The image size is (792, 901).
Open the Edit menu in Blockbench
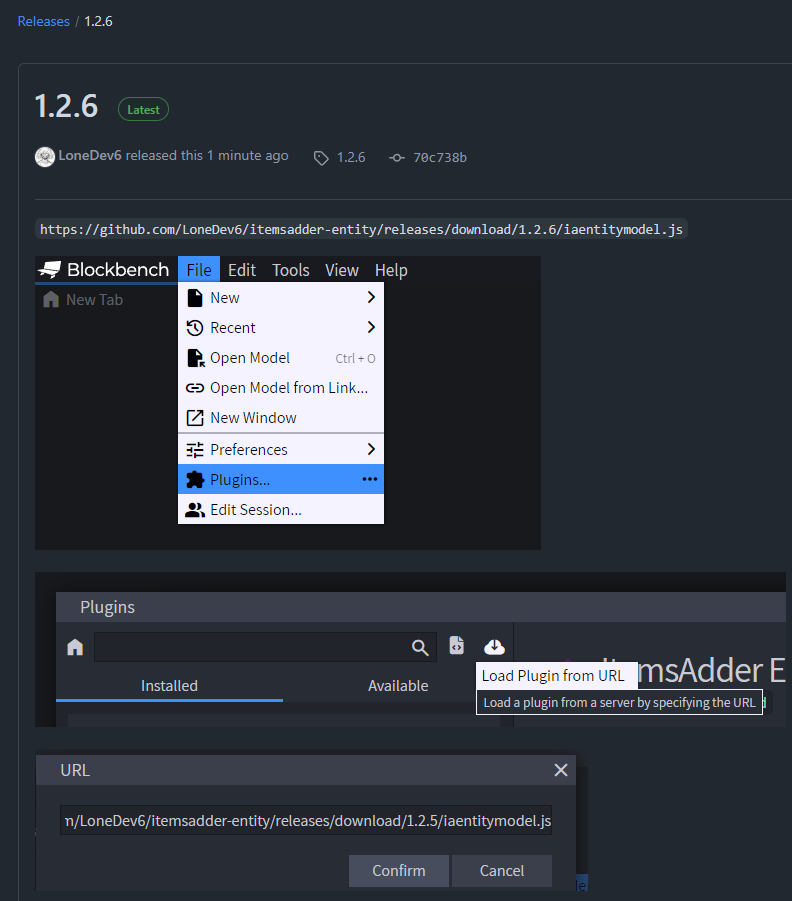[242, 270]
